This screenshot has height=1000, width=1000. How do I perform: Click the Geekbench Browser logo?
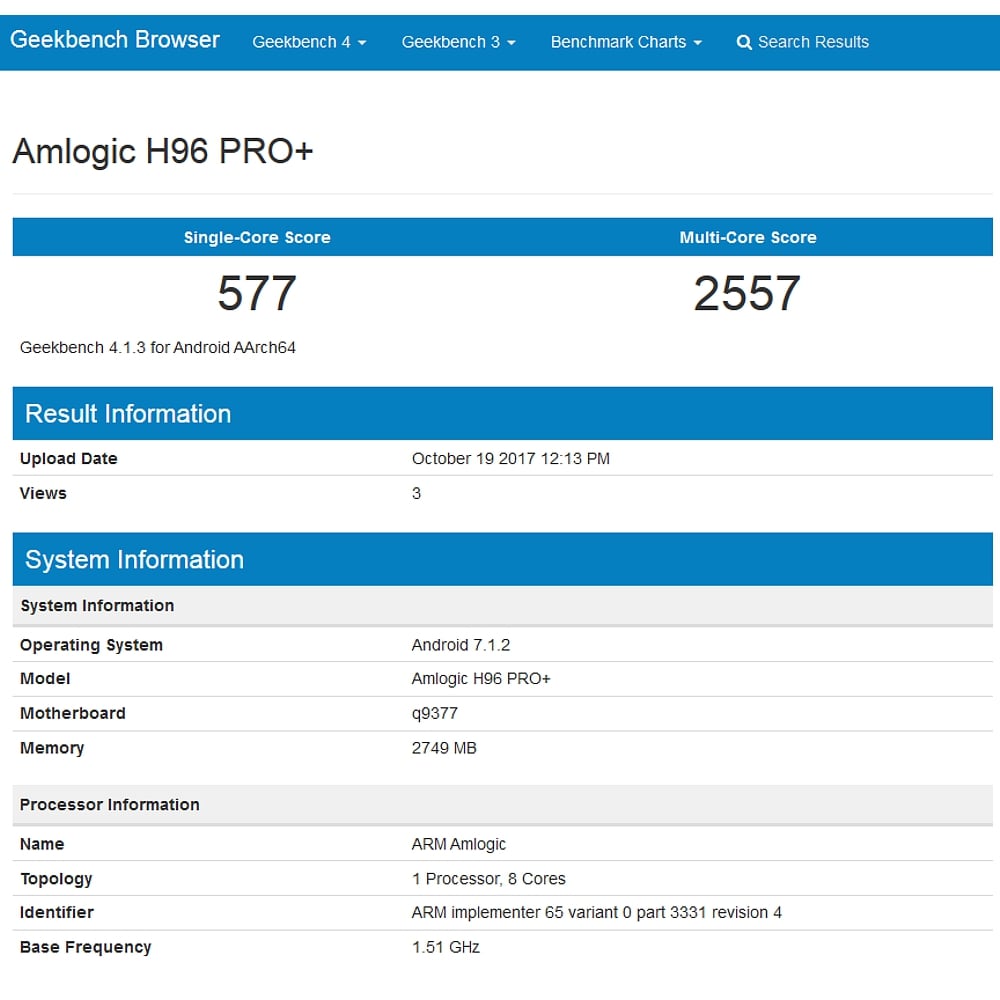point(115,40)
